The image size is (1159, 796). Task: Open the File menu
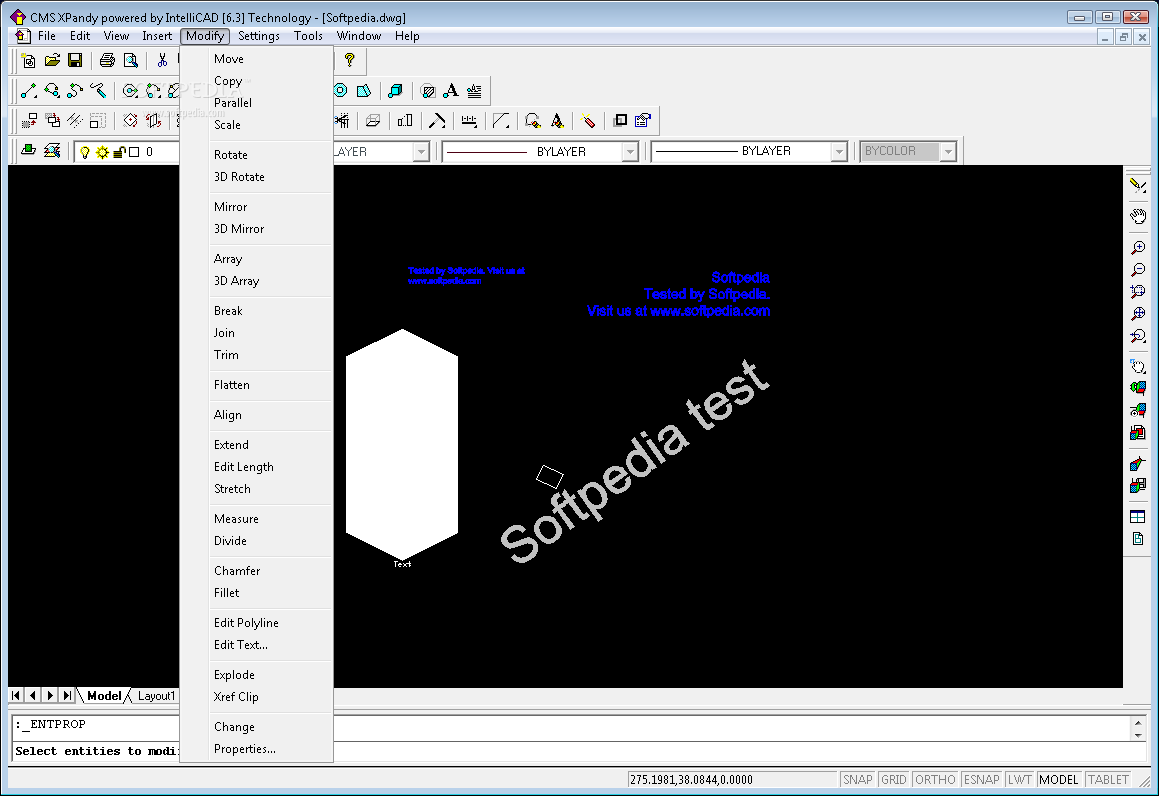click(x=47, y=36)
